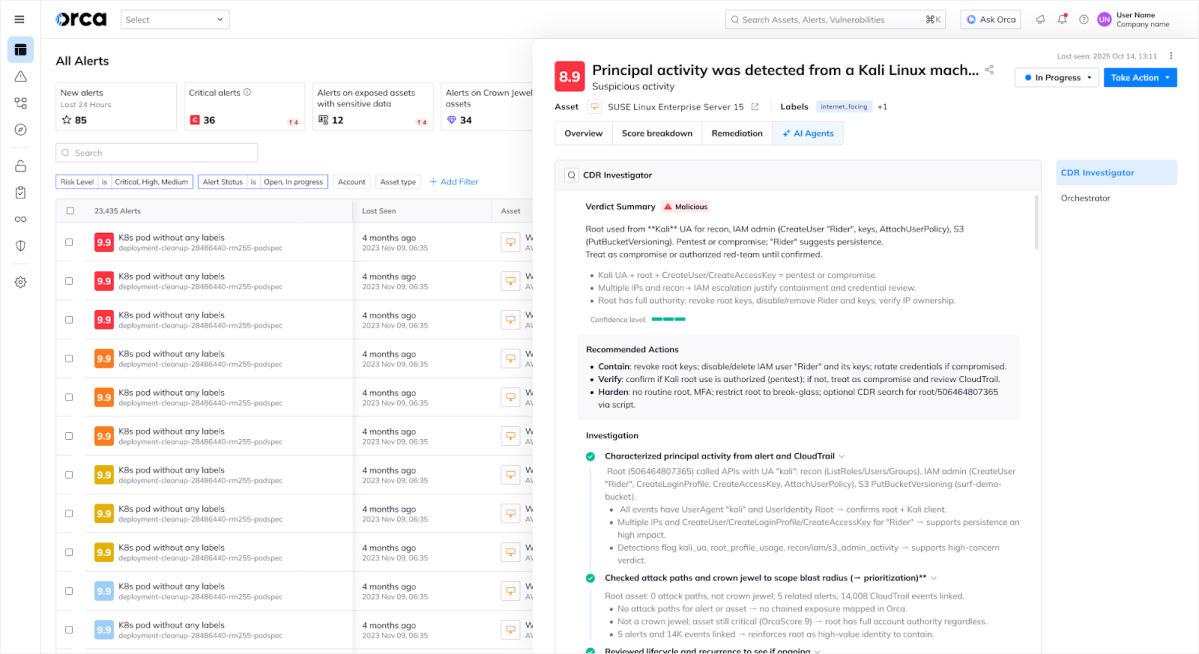
Task: Open the Remediation tab
Action: point(737,132)
